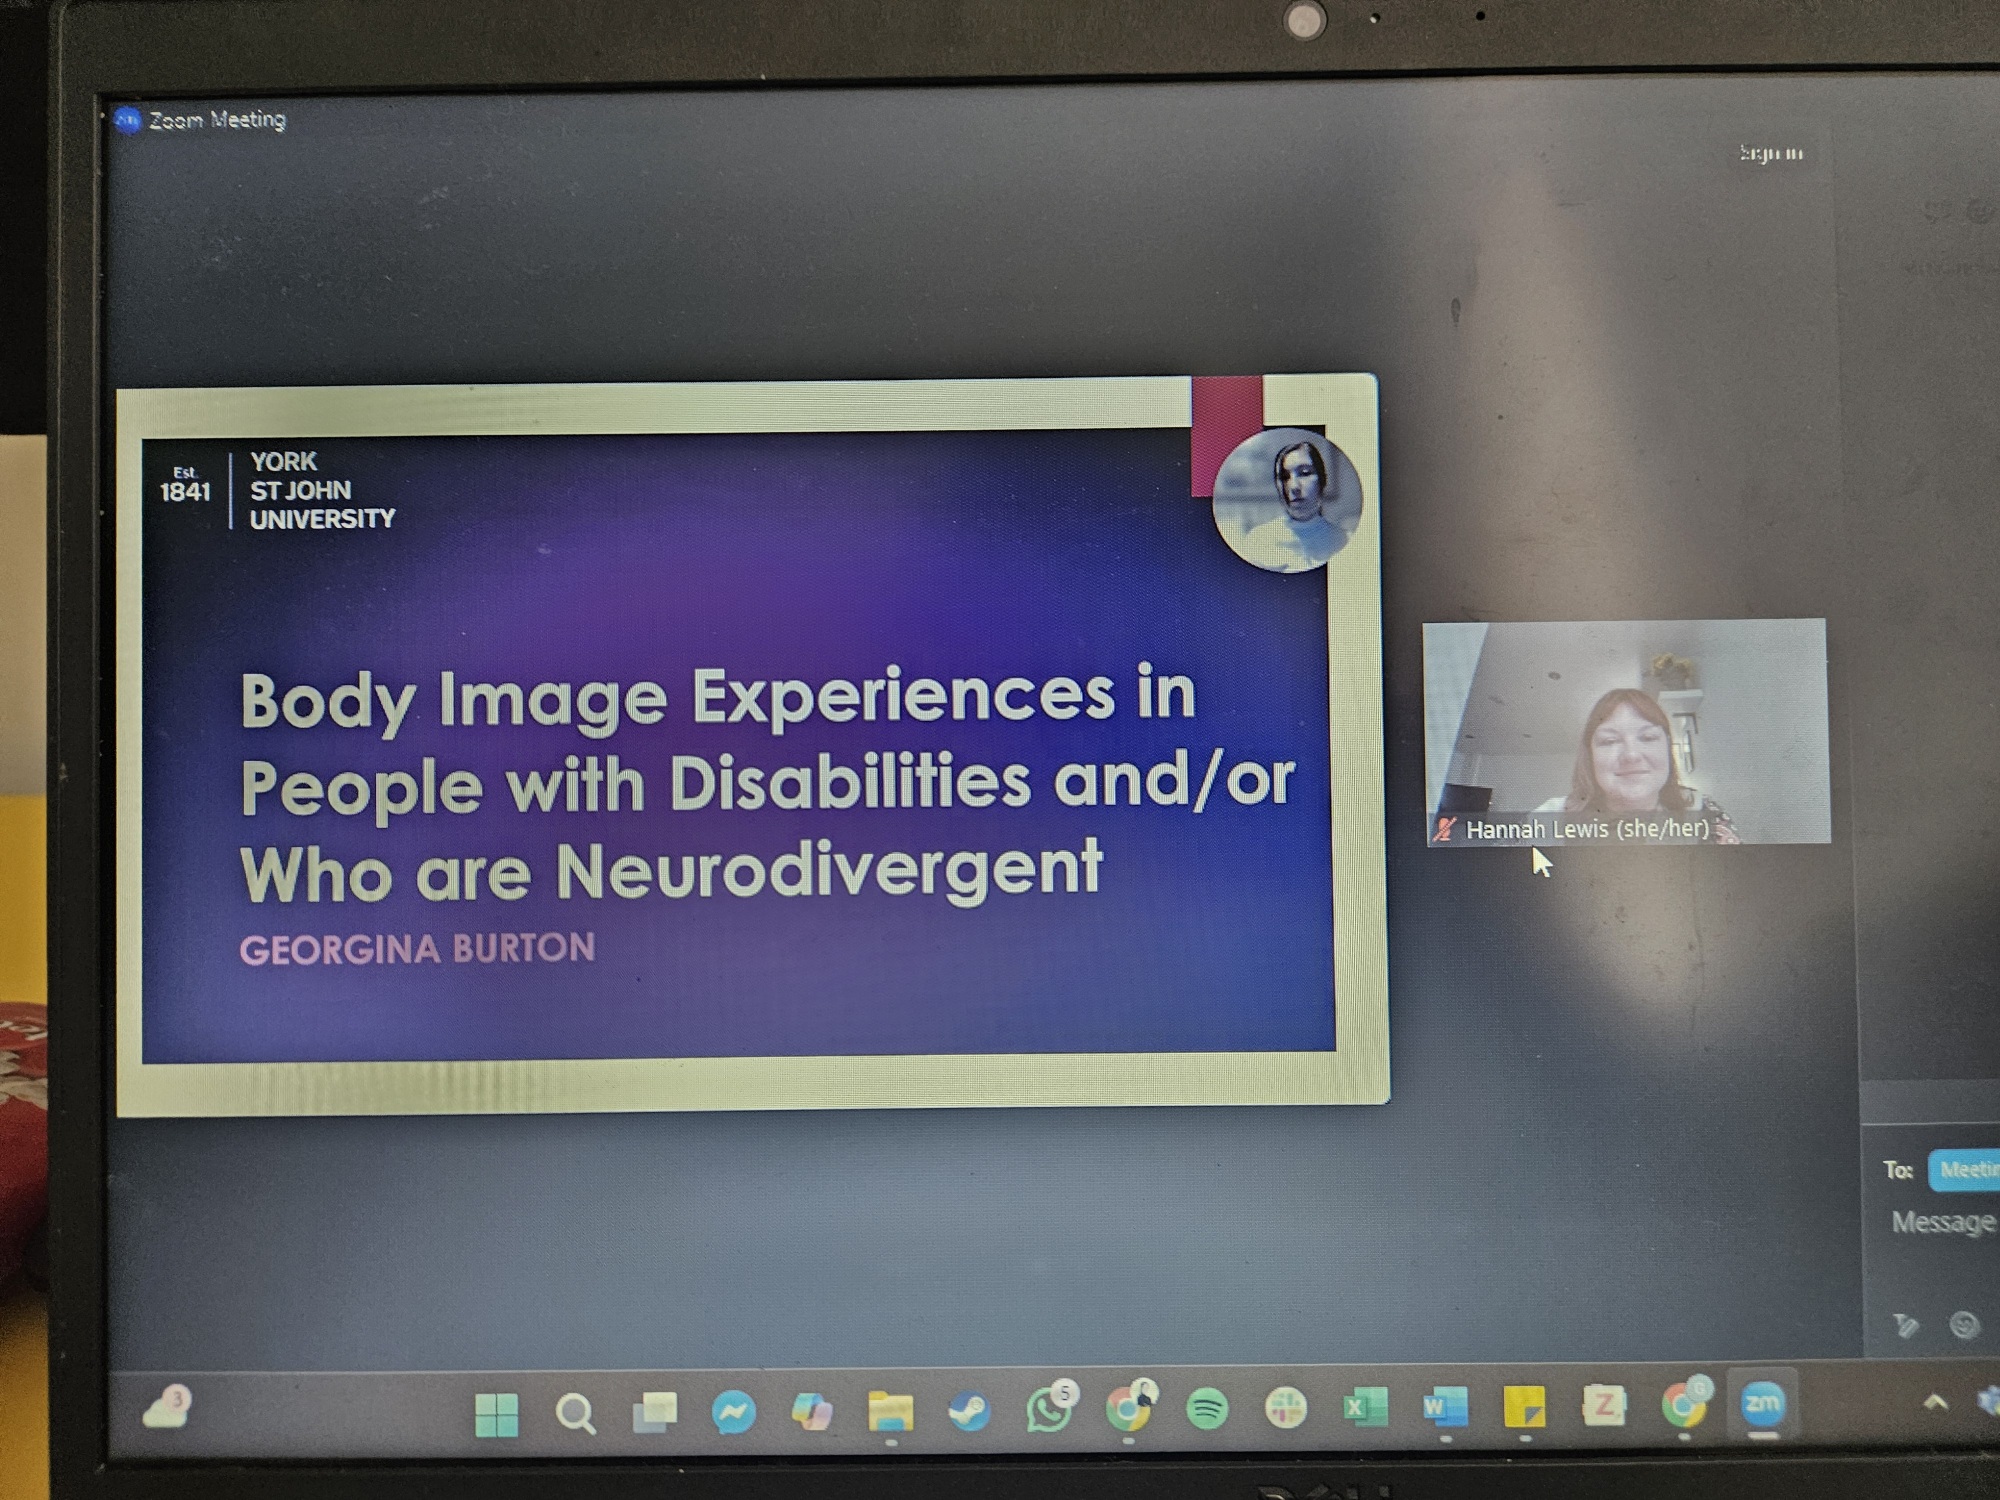The image size is (2000, 1500).
Task: Open Slack from the taskbar
Action: (x=1286, y=1409)
